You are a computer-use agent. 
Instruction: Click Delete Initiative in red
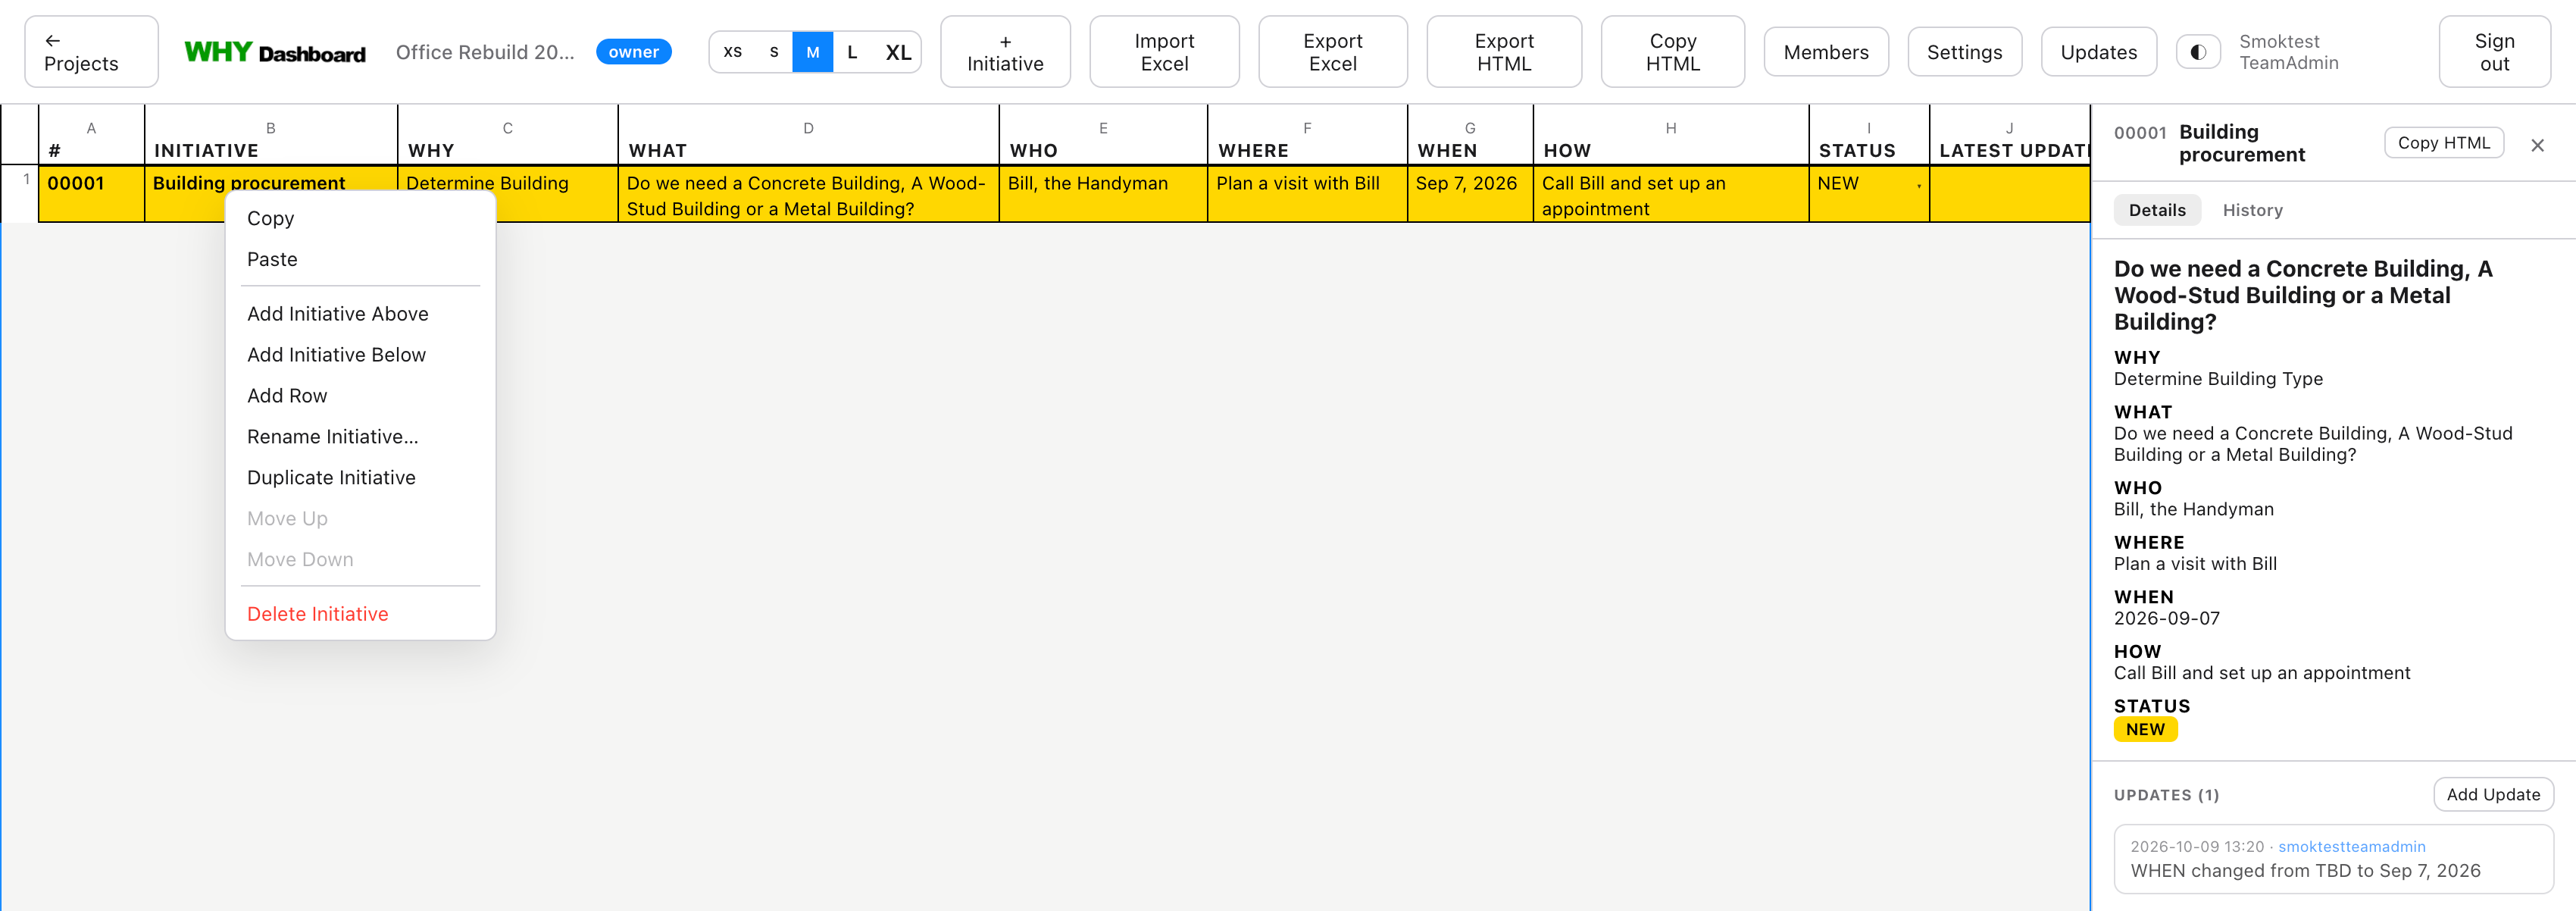(360, 614)
